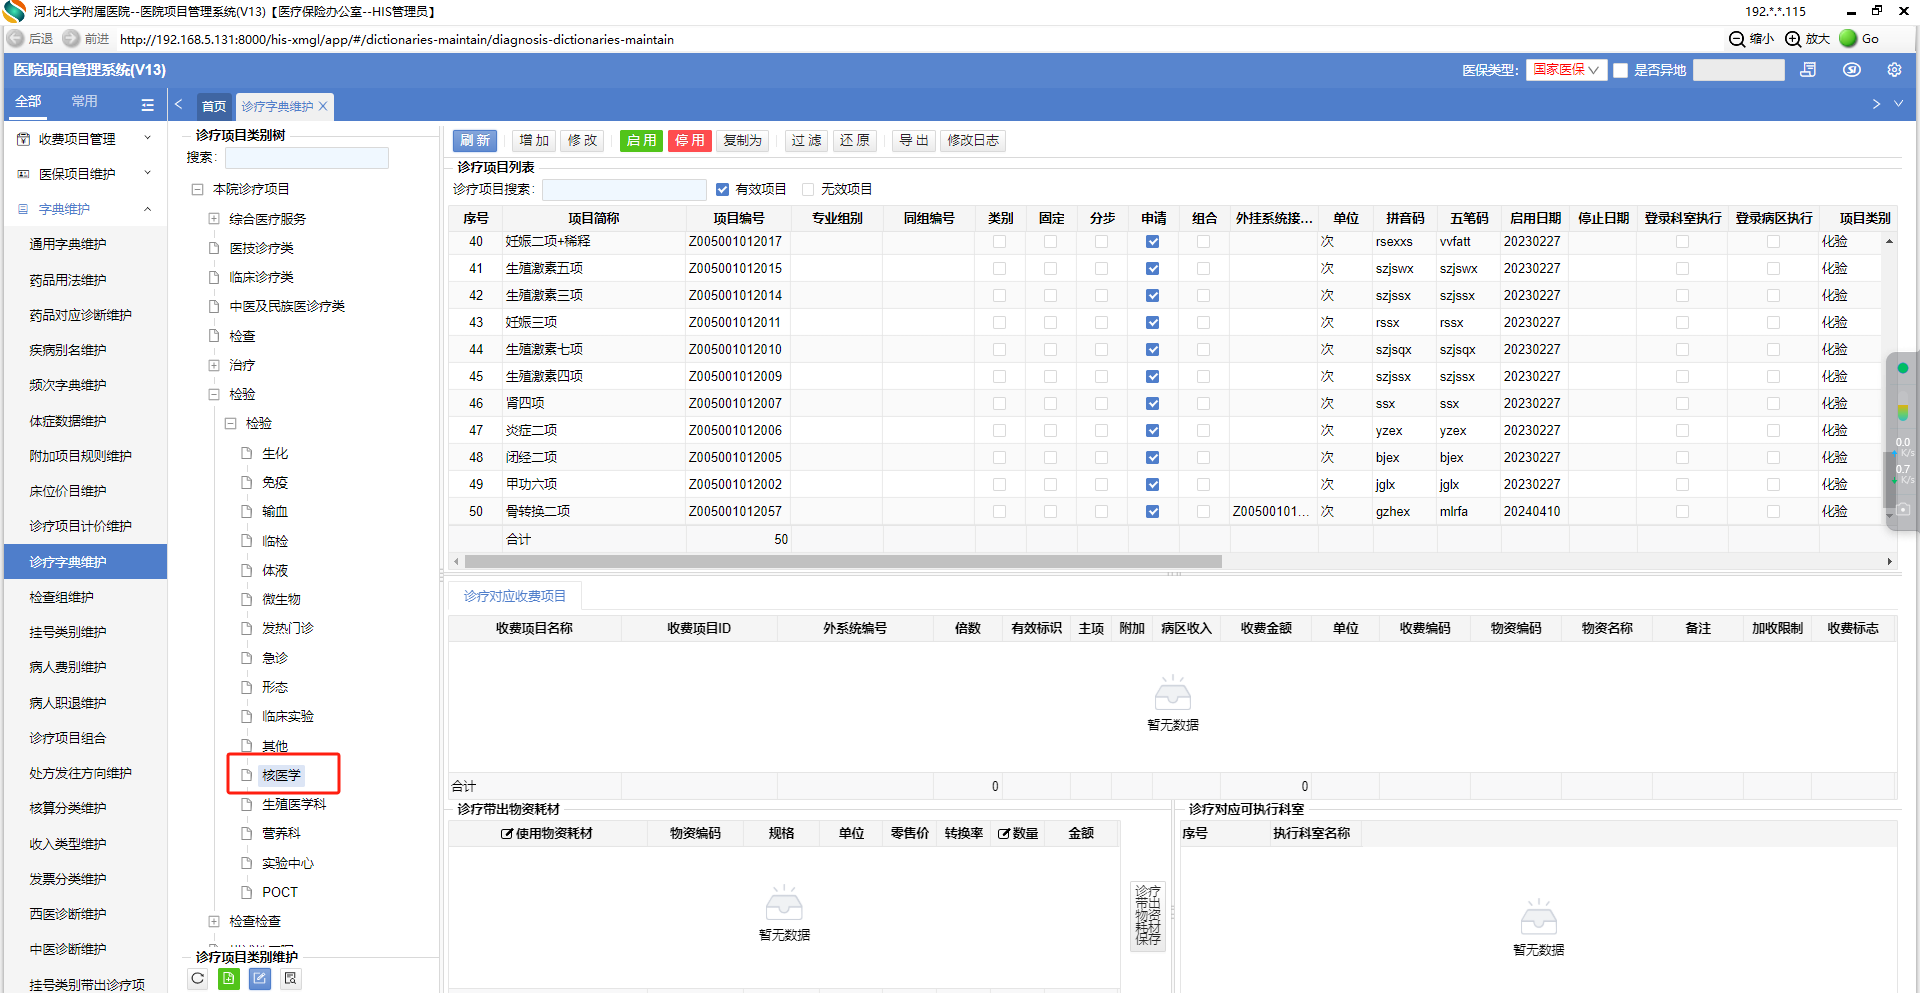Toggle the 是否异地 checkbox
This screenshot has height=993, width=1920.
[x=1621, y=70]
